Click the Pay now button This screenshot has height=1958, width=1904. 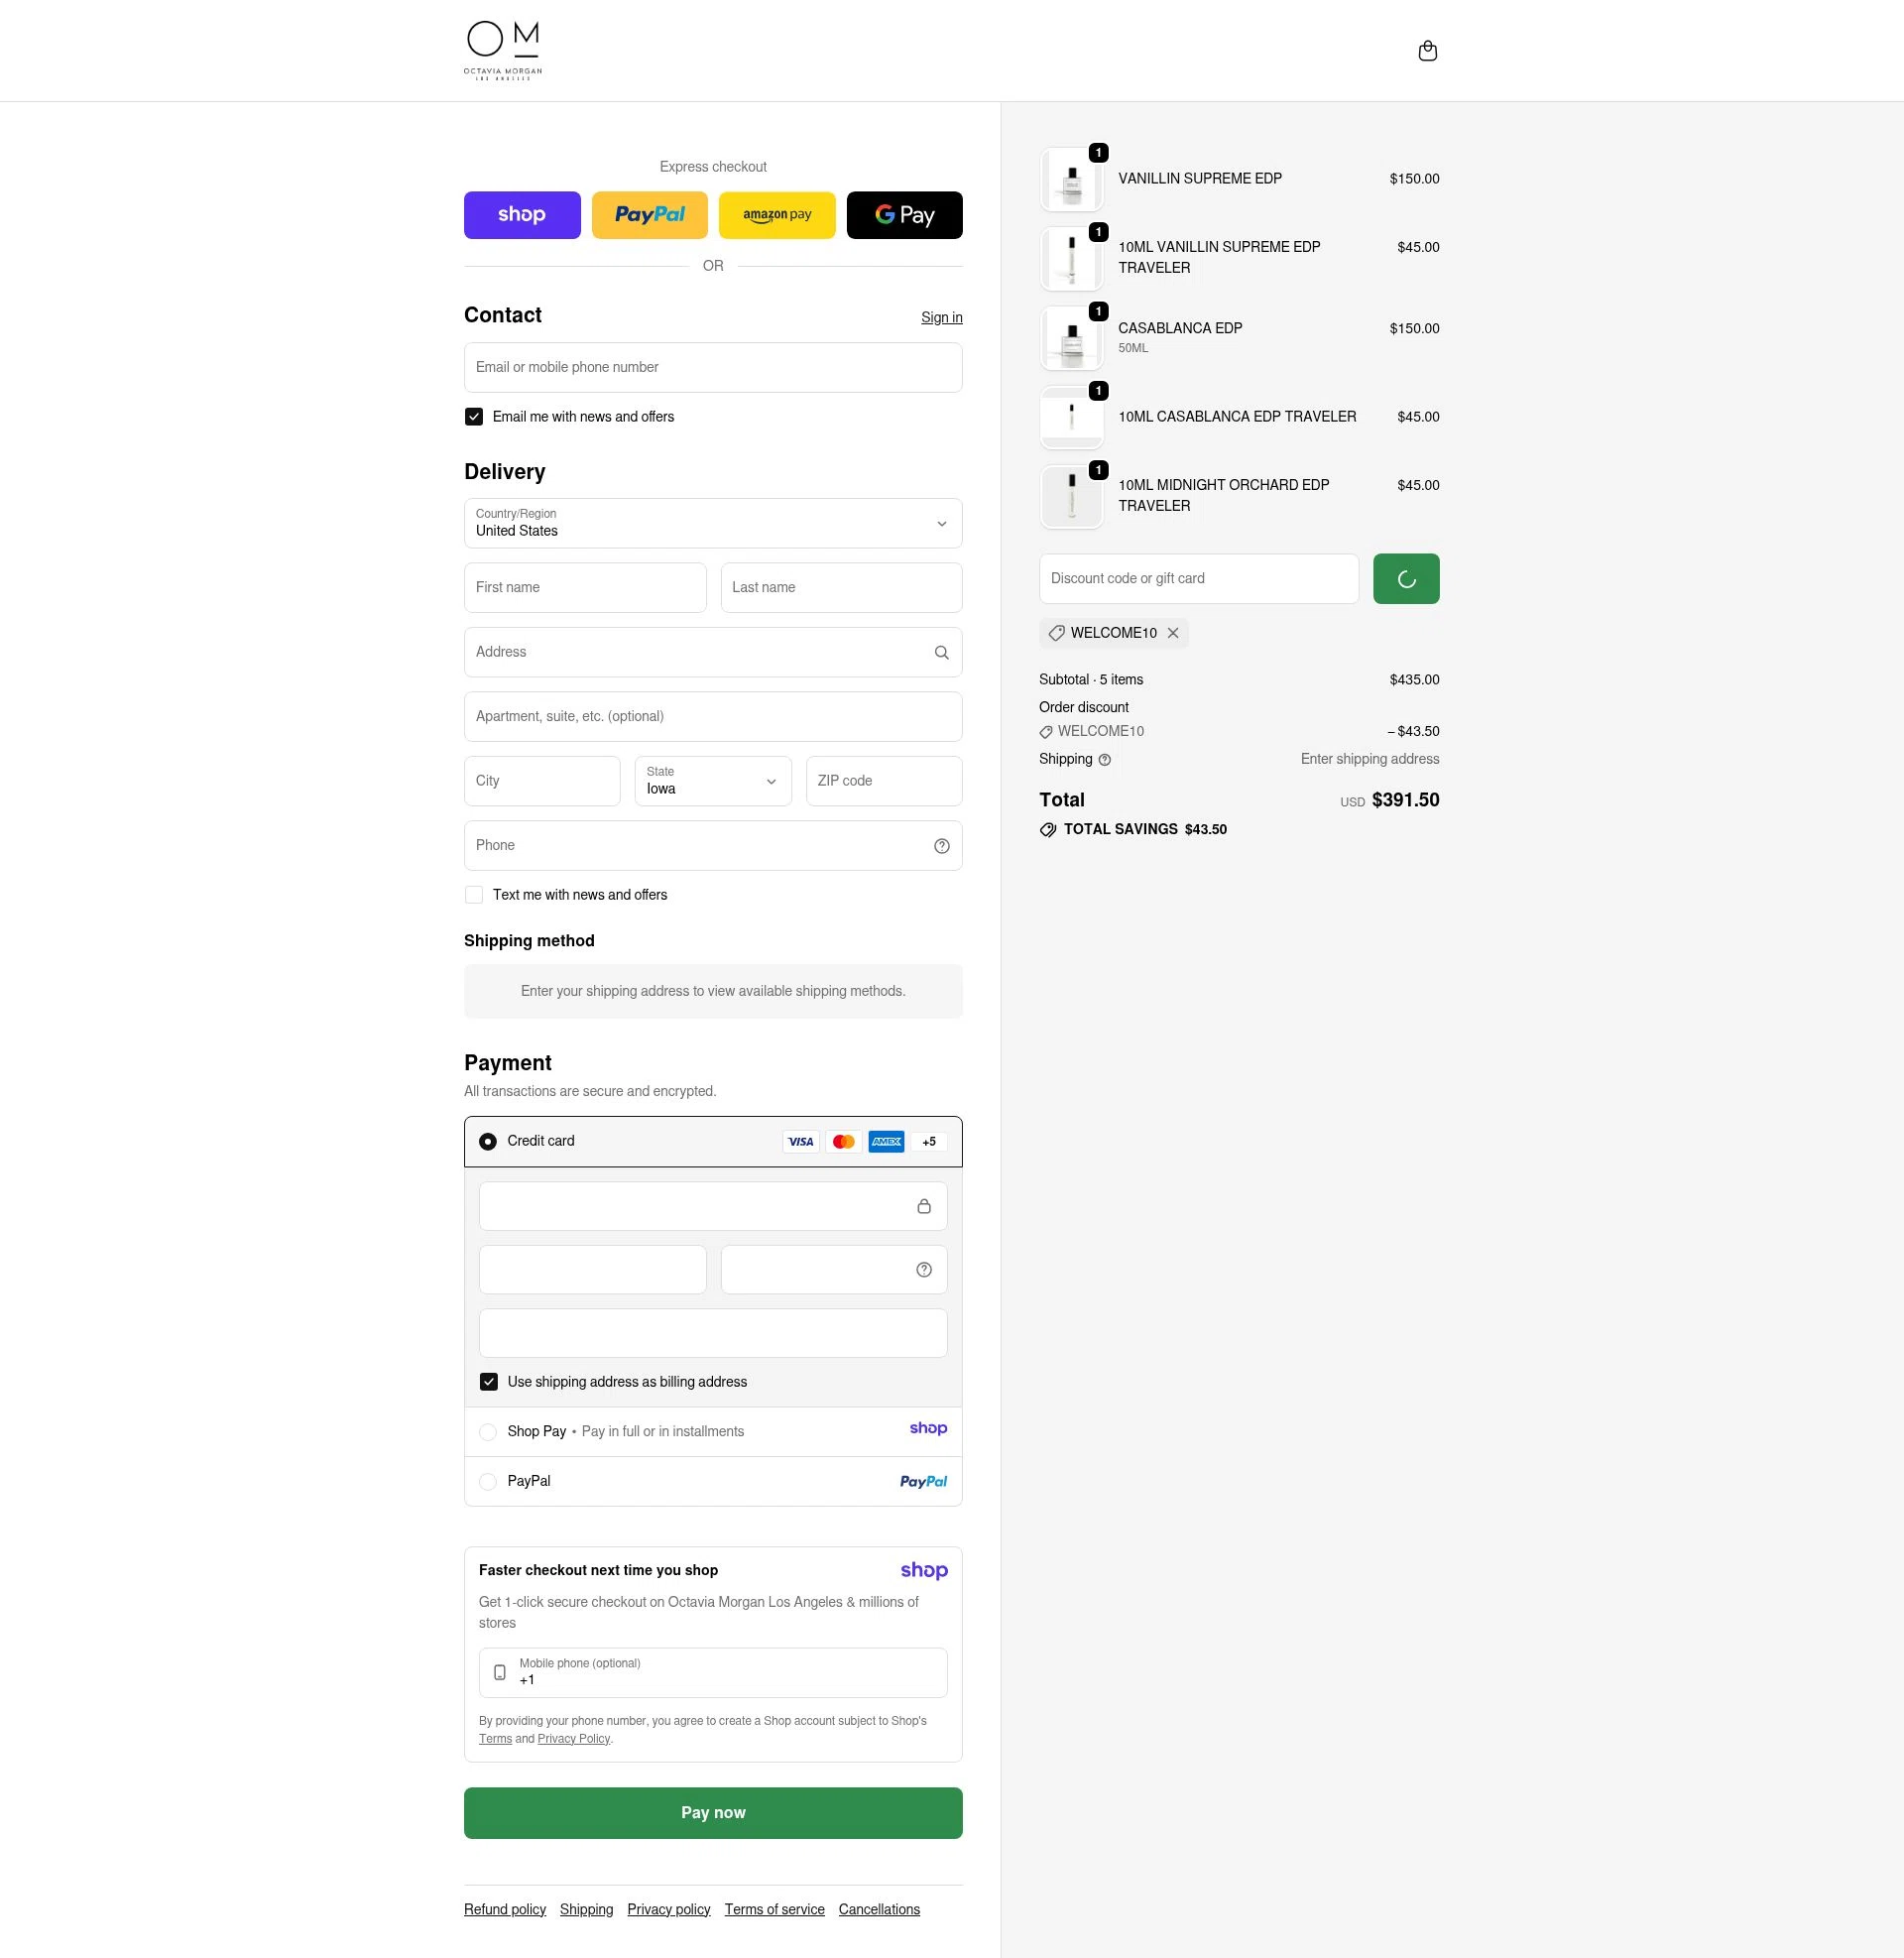click(712, 1812)
